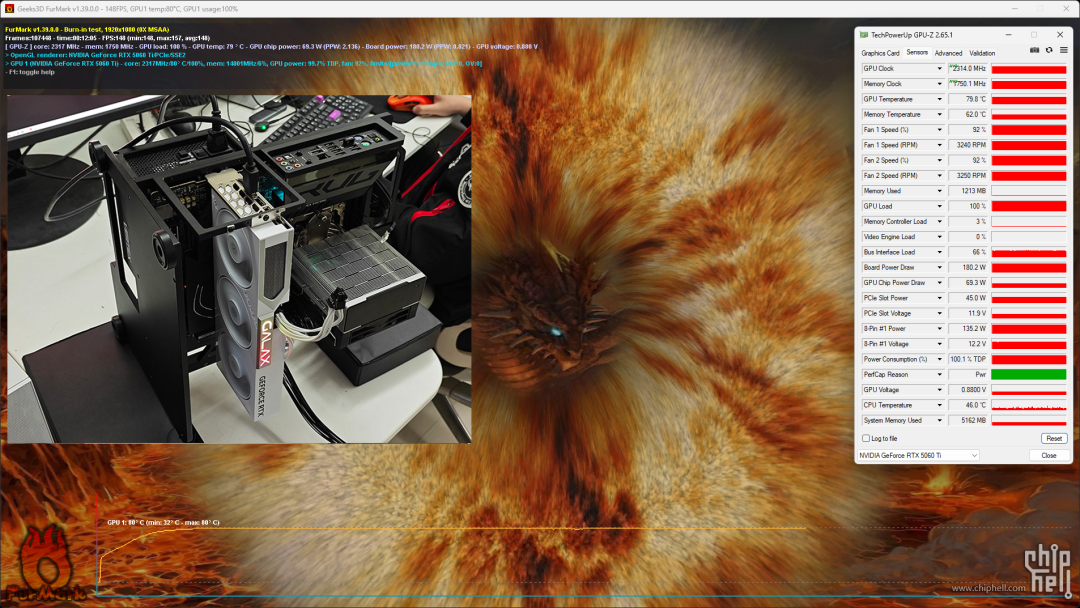
Task: Expand the PerfCap Reason dropdown
Action: 939,375
